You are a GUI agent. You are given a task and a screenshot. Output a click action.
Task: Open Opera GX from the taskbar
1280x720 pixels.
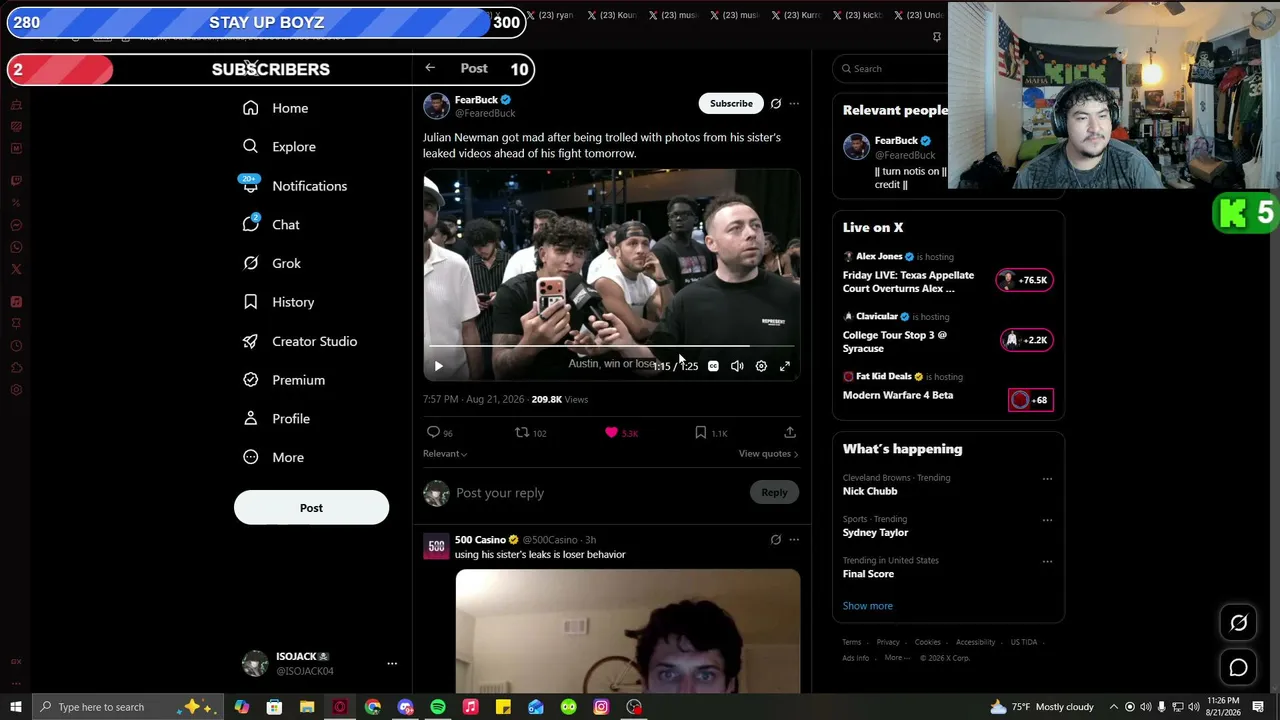(x=340, y=707)
